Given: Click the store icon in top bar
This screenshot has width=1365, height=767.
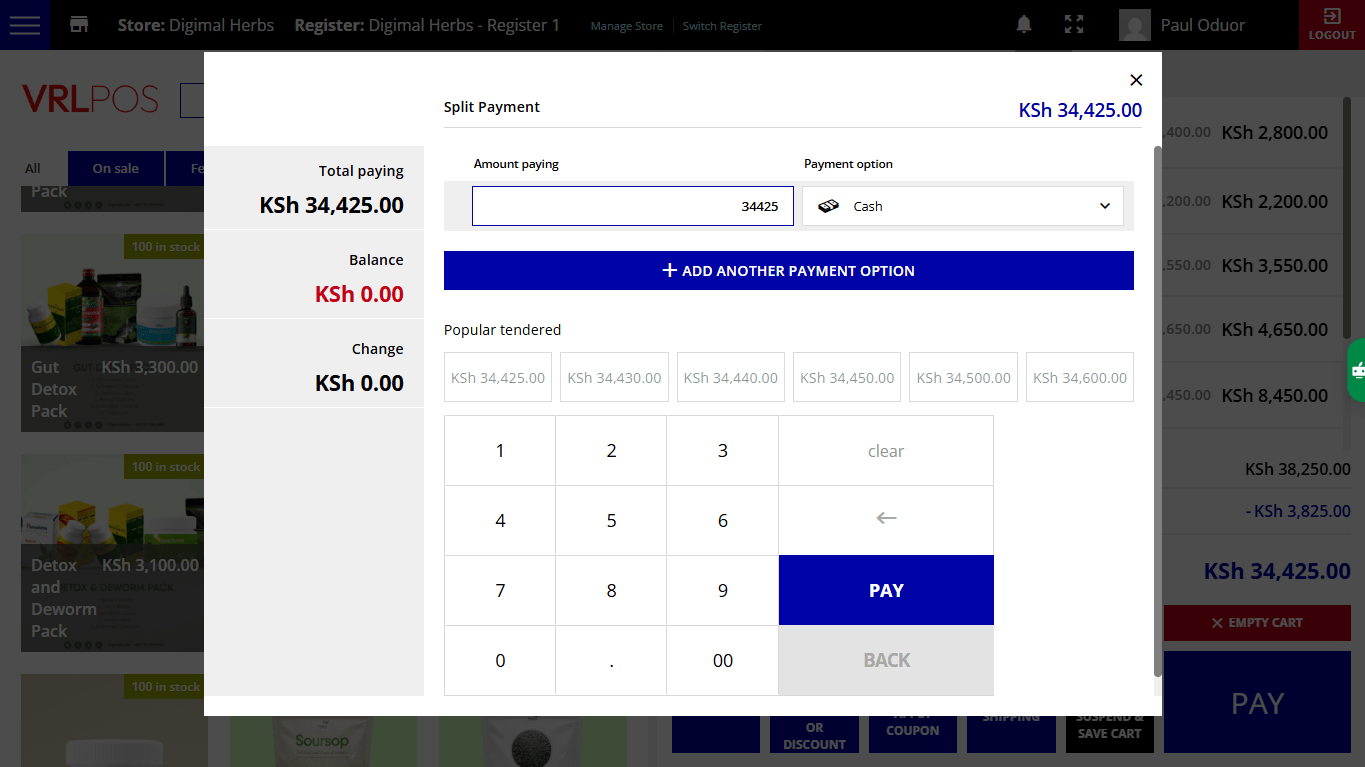Looking at the screenshot, I should (x=79, y=25).
